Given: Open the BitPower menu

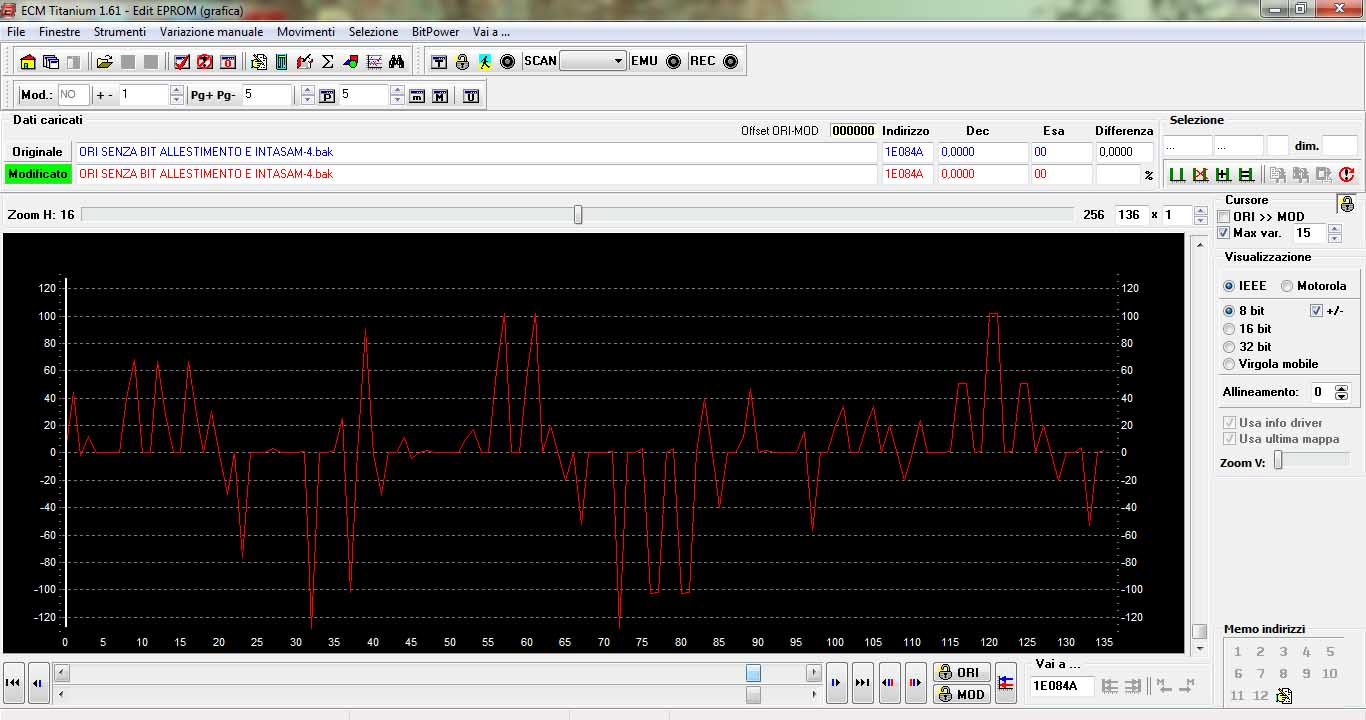Looking at the screenshot, I should coord(436,32).
